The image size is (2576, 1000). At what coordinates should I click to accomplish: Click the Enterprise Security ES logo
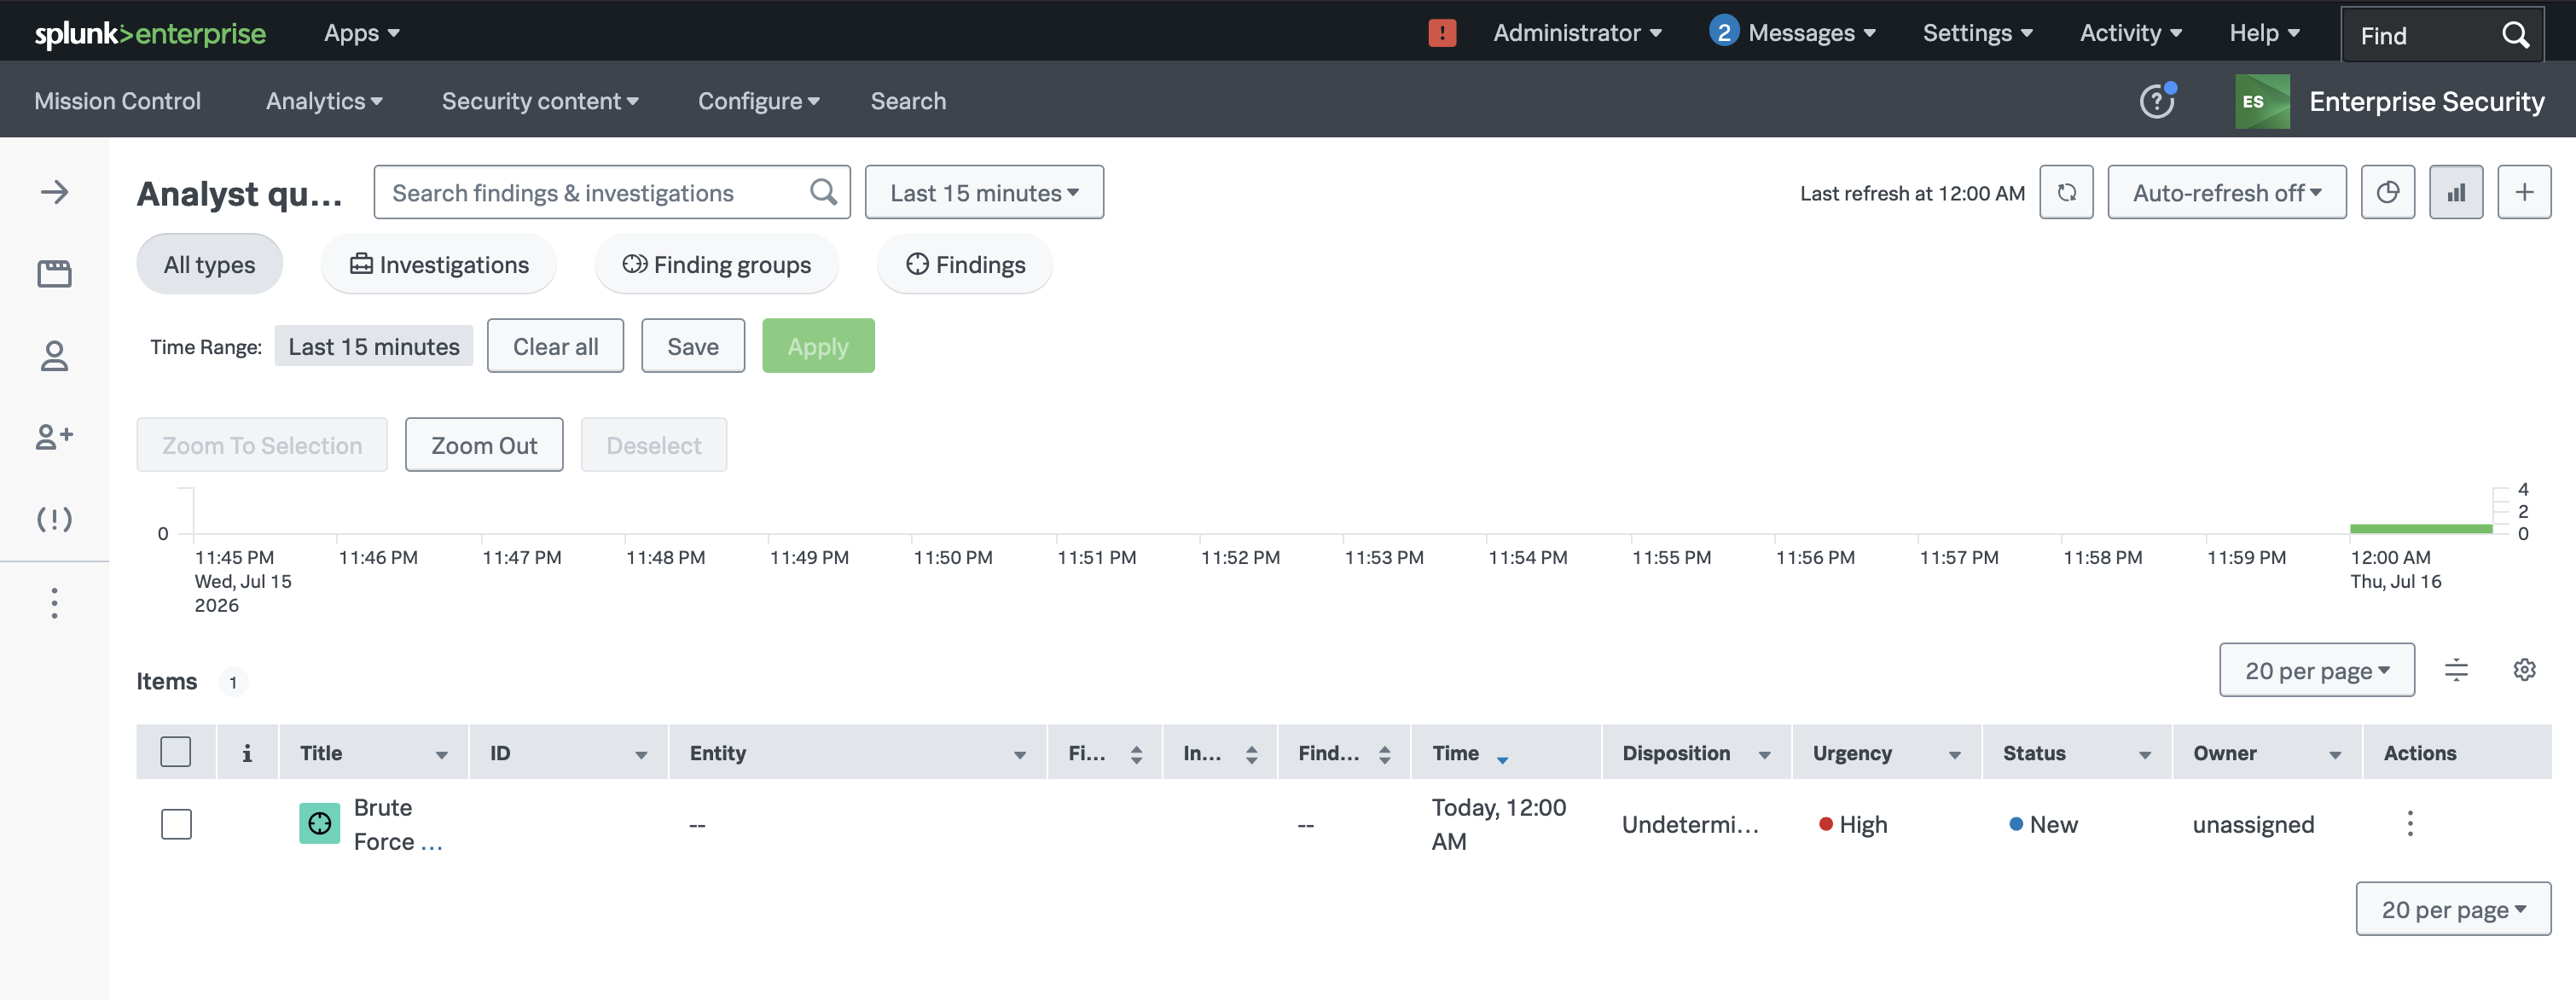coord(2262,101)
